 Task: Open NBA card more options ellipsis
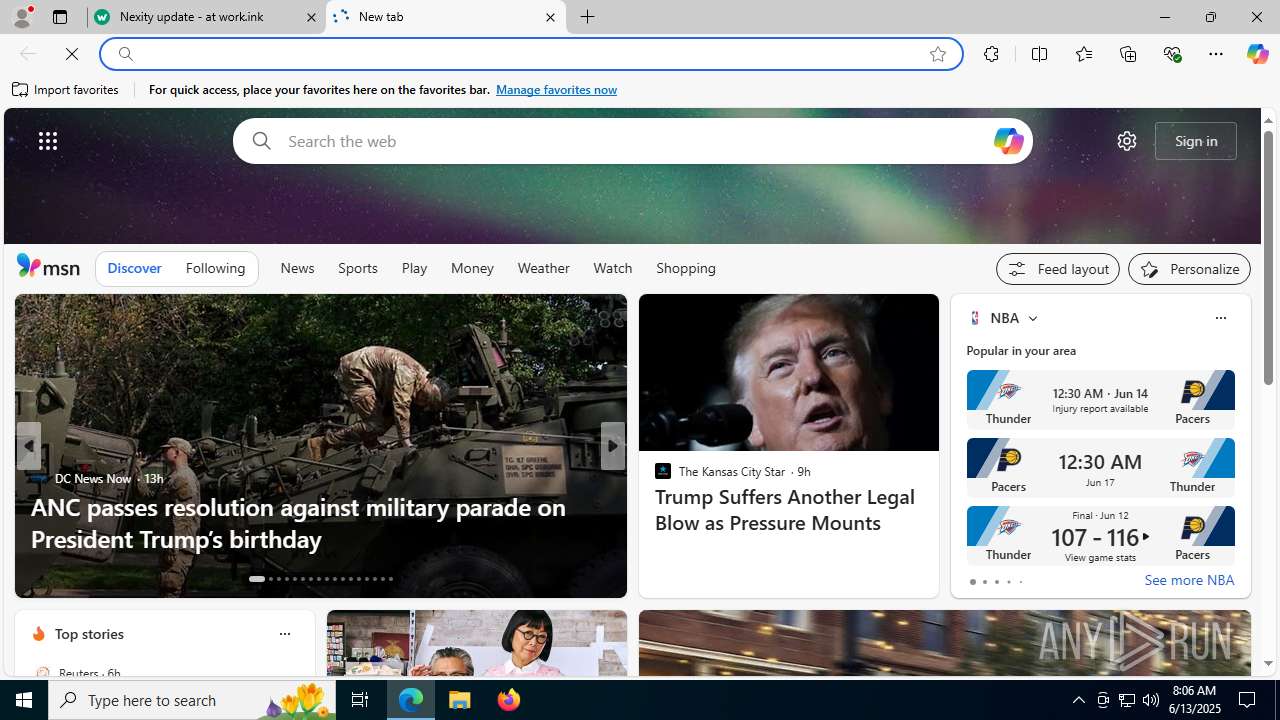(1220, 318)
